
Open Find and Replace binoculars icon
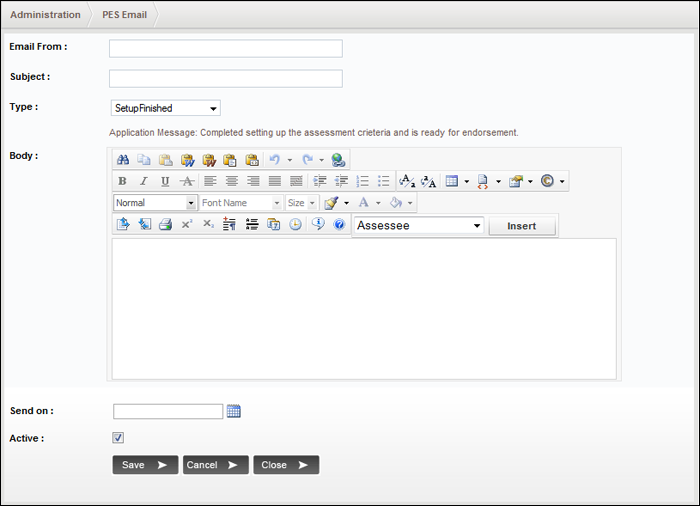pos(123,159)
